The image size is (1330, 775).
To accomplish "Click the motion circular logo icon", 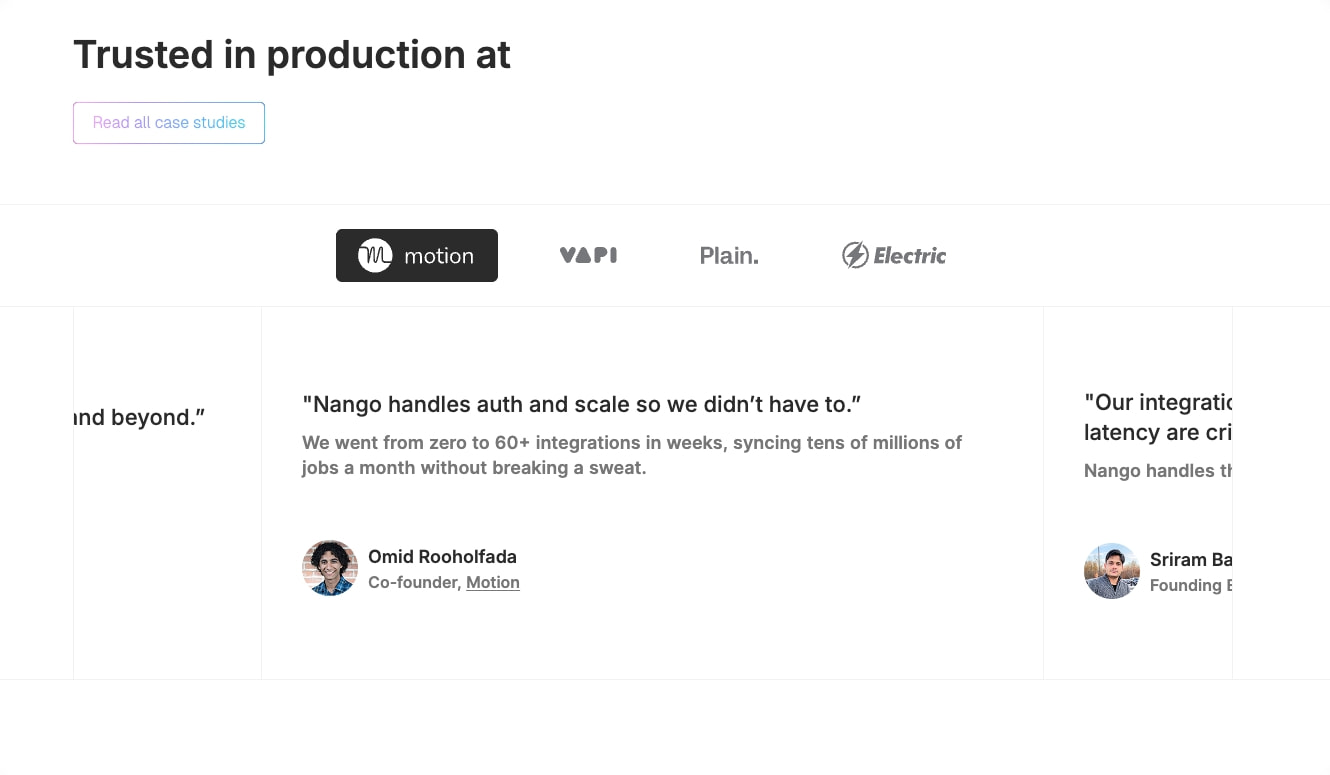I will (x=375, y=256).
